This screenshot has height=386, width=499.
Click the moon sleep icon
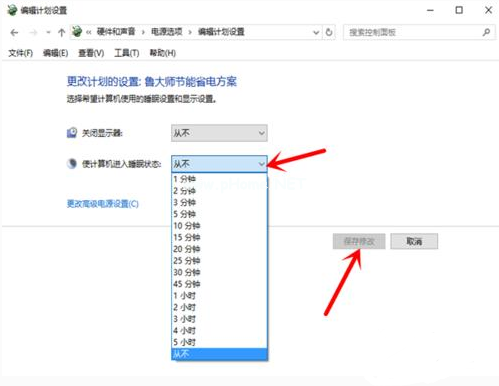pos(72,164)
